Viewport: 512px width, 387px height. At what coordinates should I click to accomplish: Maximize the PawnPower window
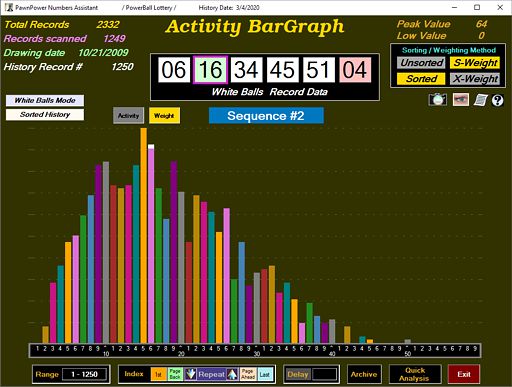click(477, 7)
